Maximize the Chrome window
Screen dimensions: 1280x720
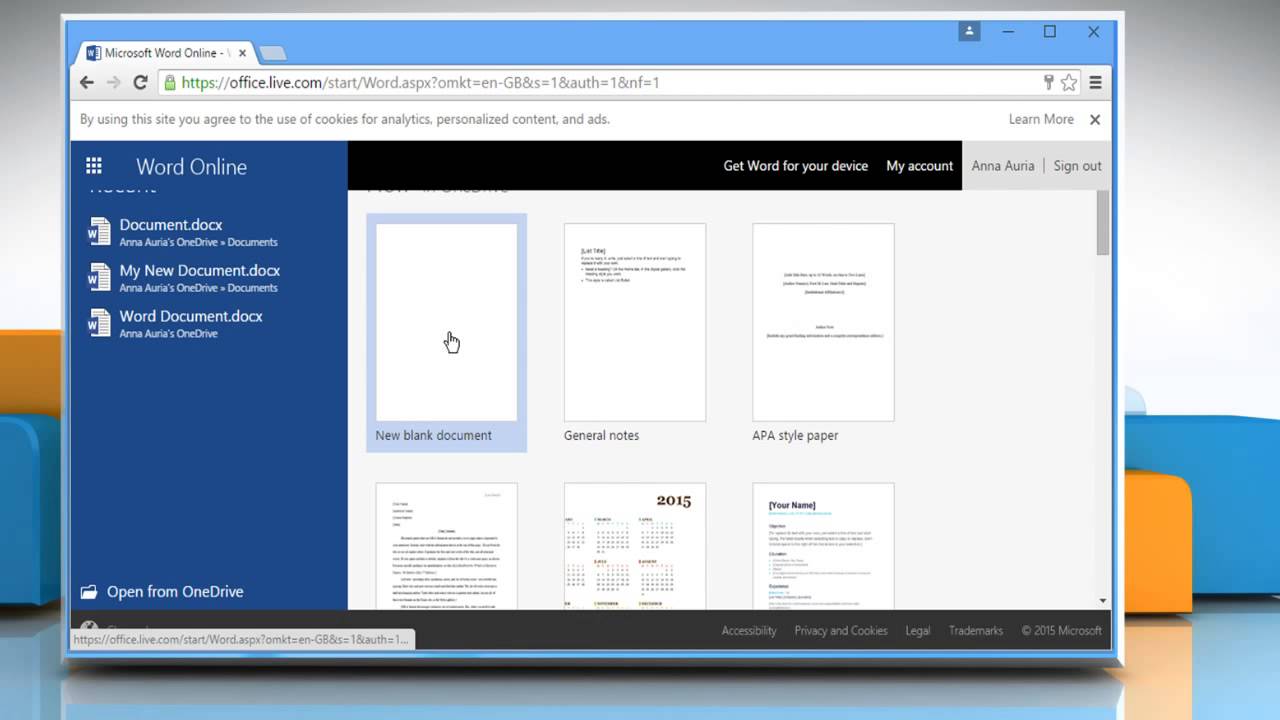[x=1050, y=32]
